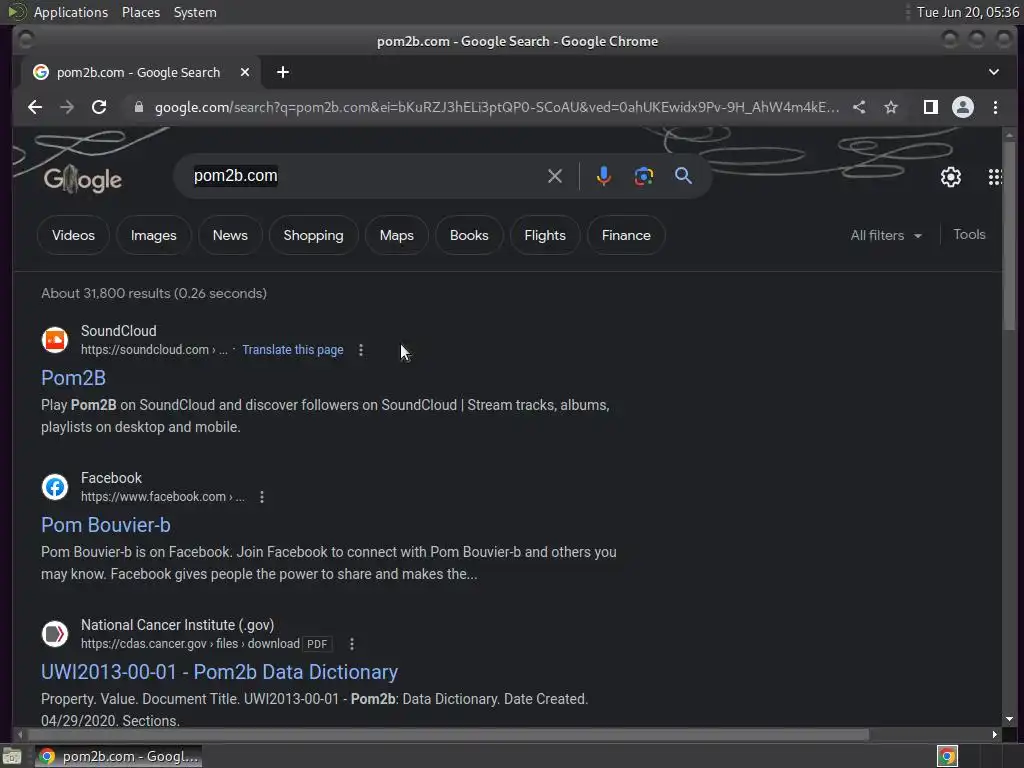This screenshot has height=768, width=1024.
Task: Open the Maps results
Action: point(396,235)
